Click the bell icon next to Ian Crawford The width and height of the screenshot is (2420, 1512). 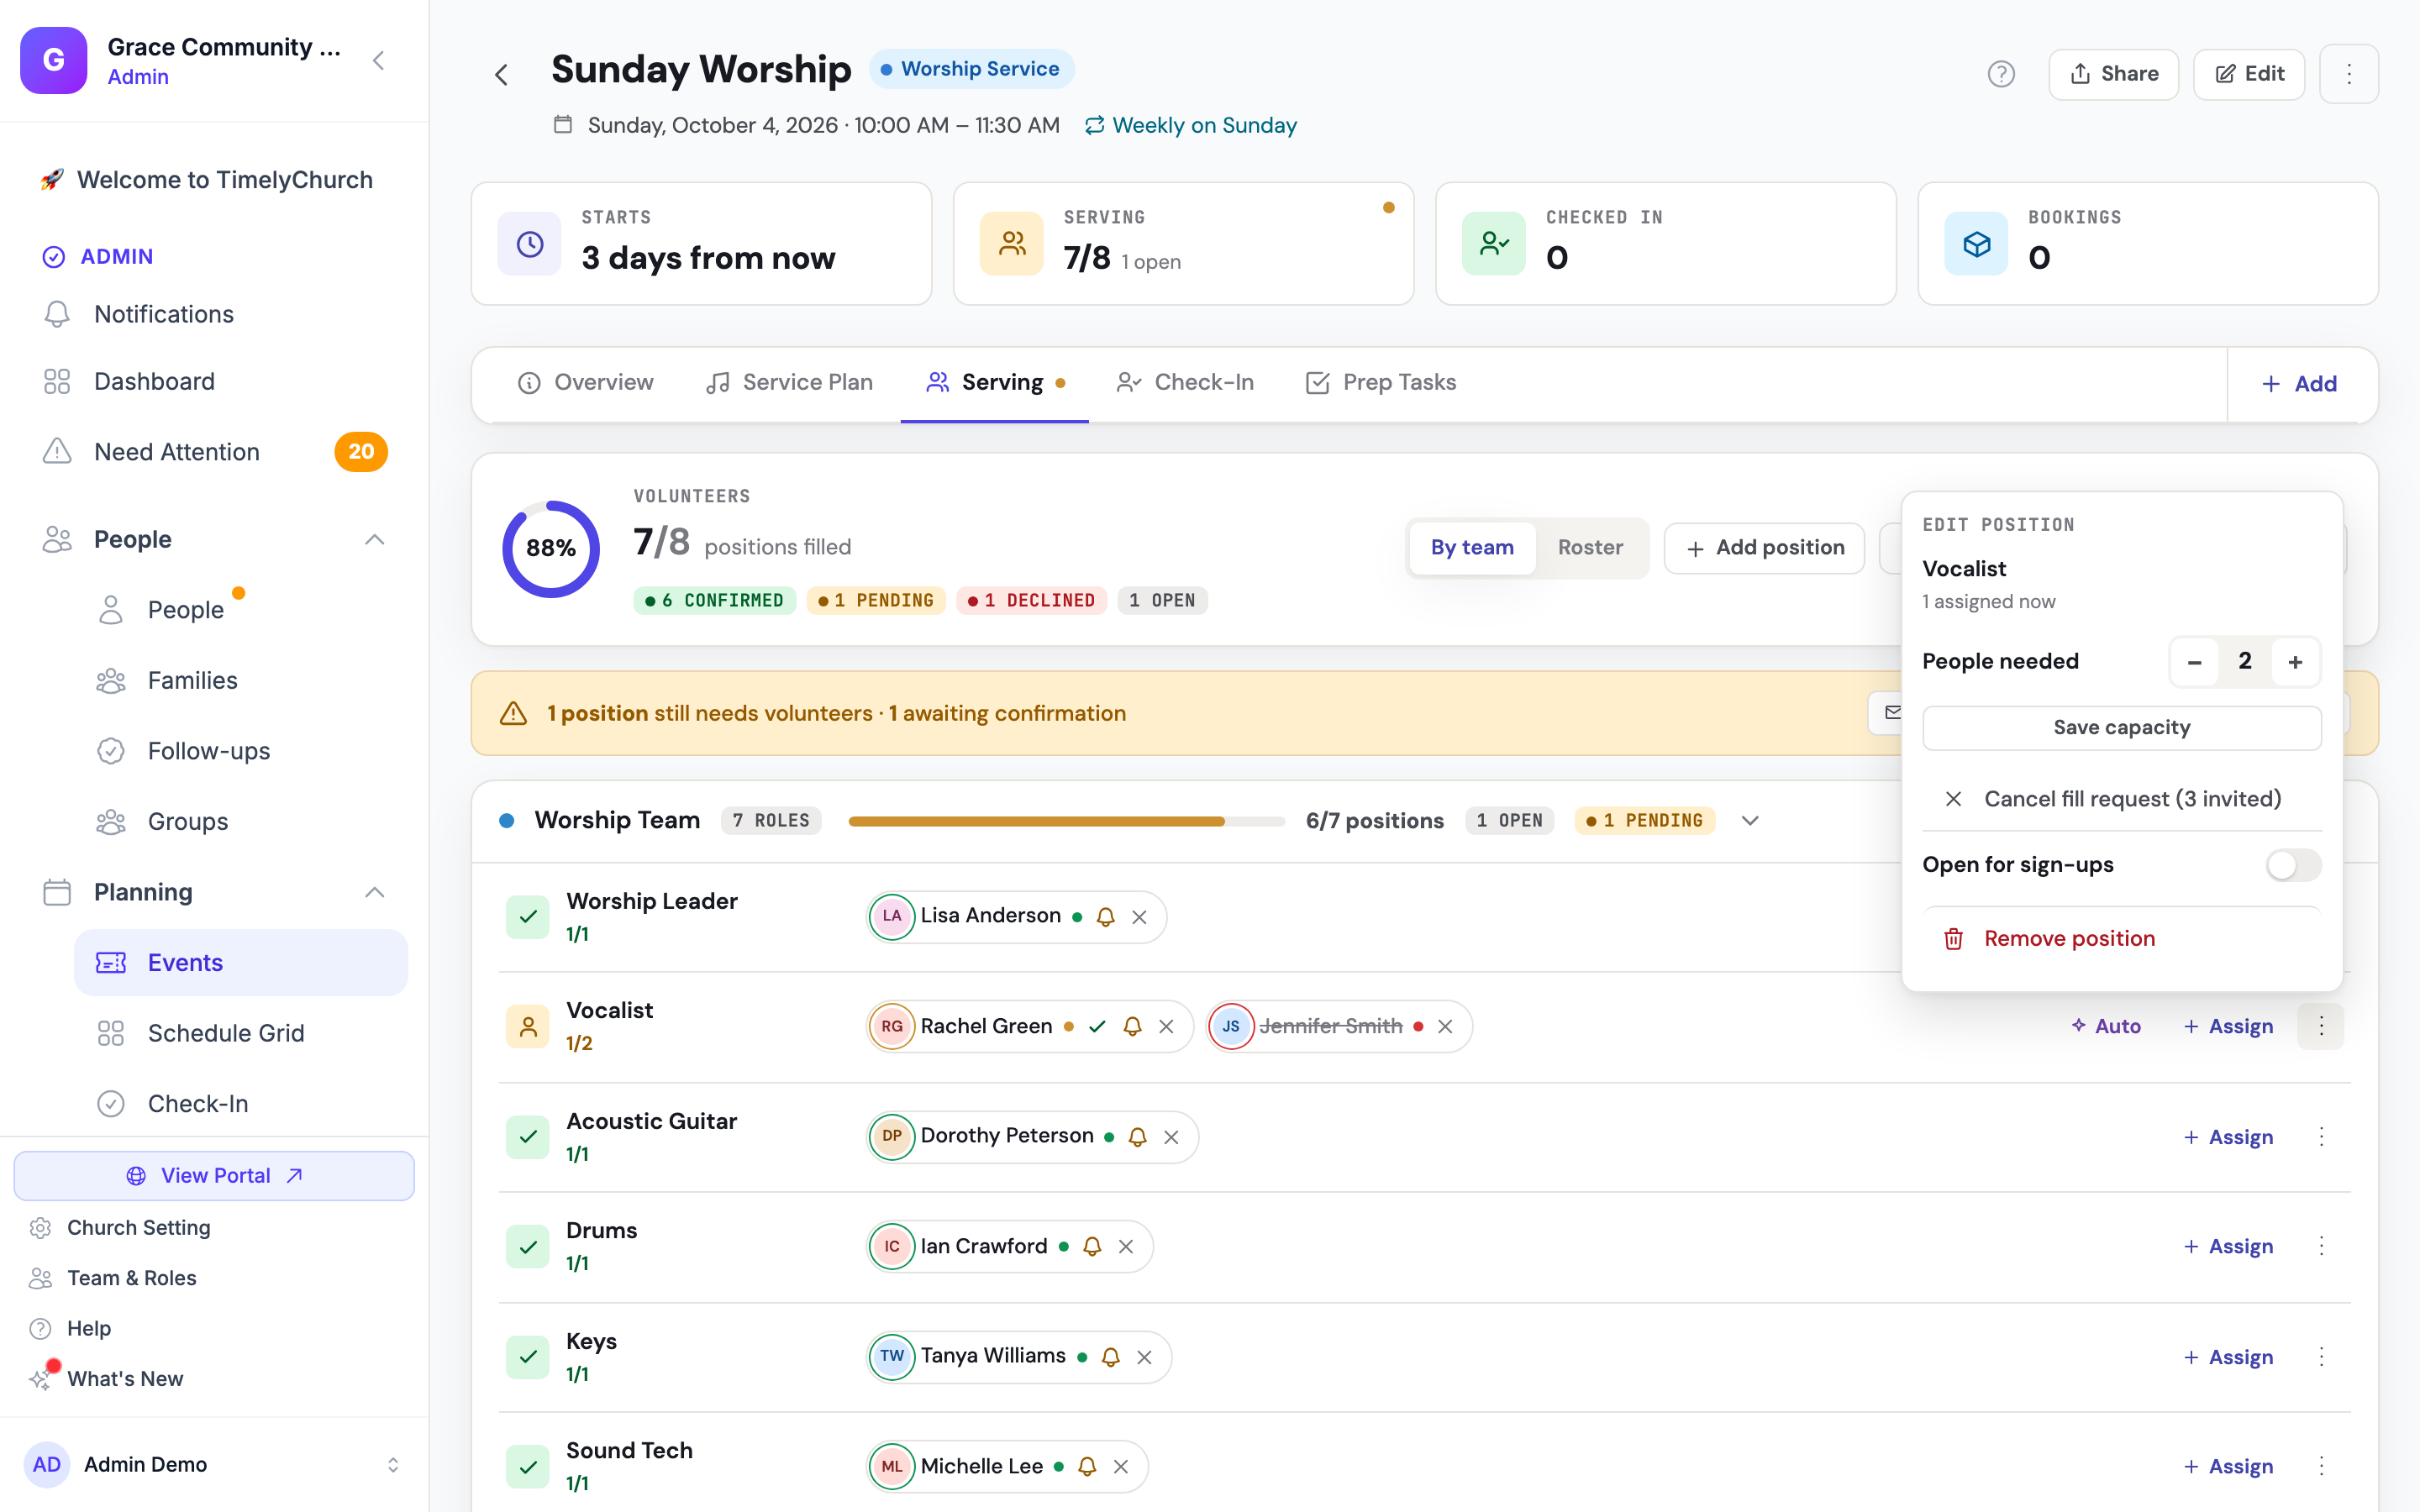[x=1092, y=1247]
